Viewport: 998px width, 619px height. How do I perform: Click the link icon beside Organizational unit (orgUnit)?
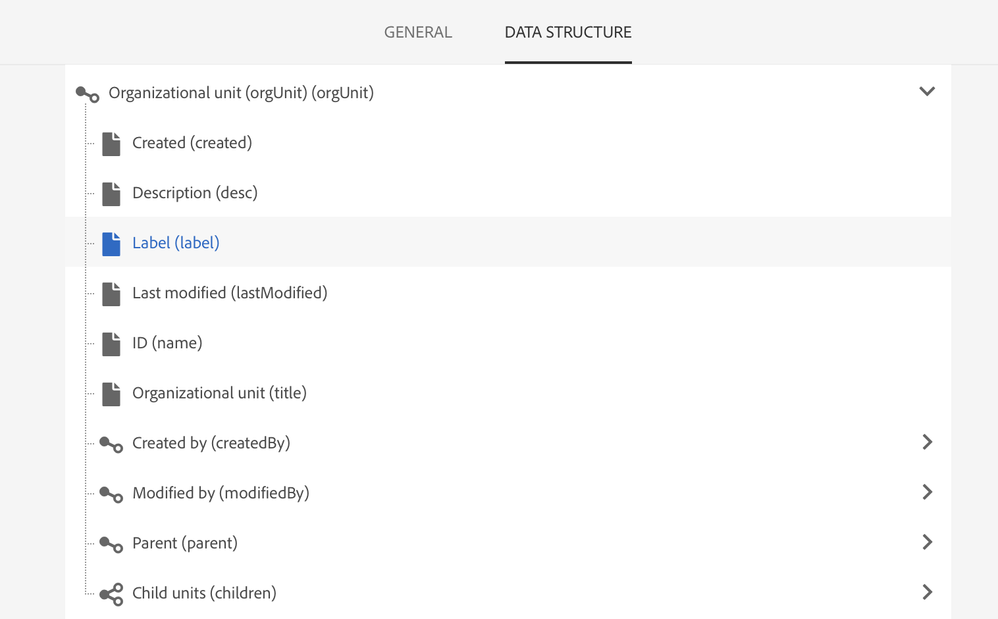[x=87, y=92]
